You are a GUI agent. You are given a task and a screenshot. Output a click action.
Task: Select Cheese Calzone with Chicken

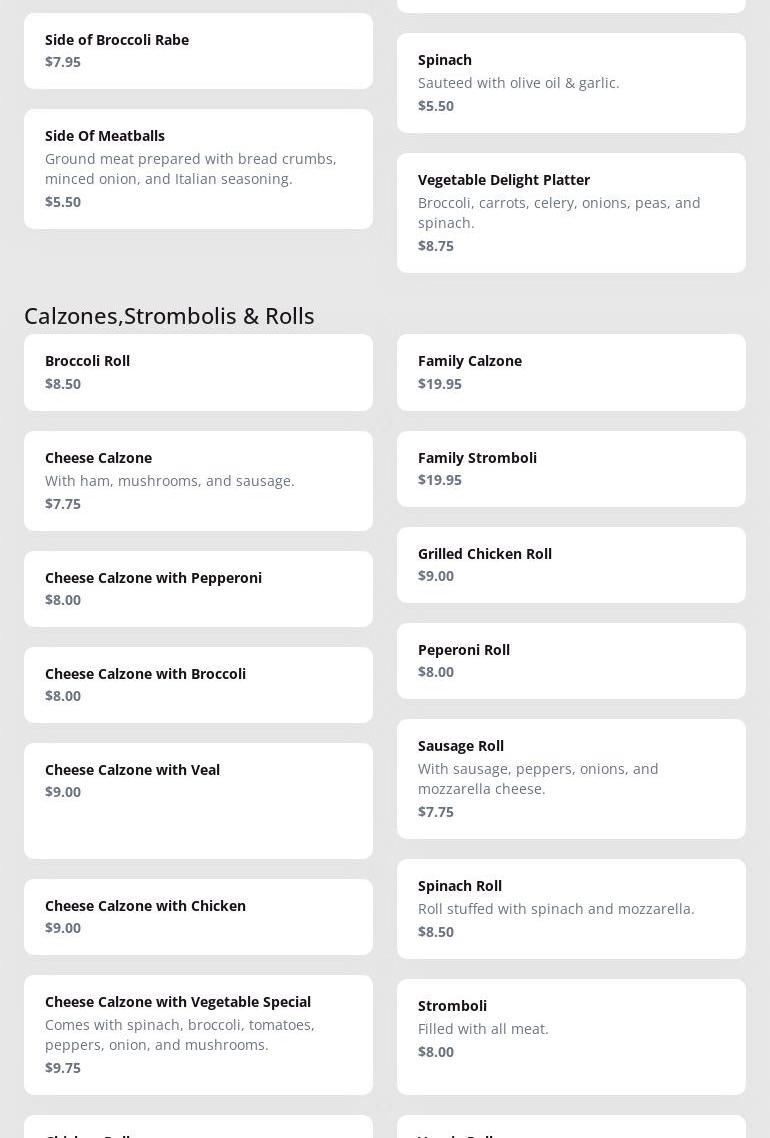198,917
